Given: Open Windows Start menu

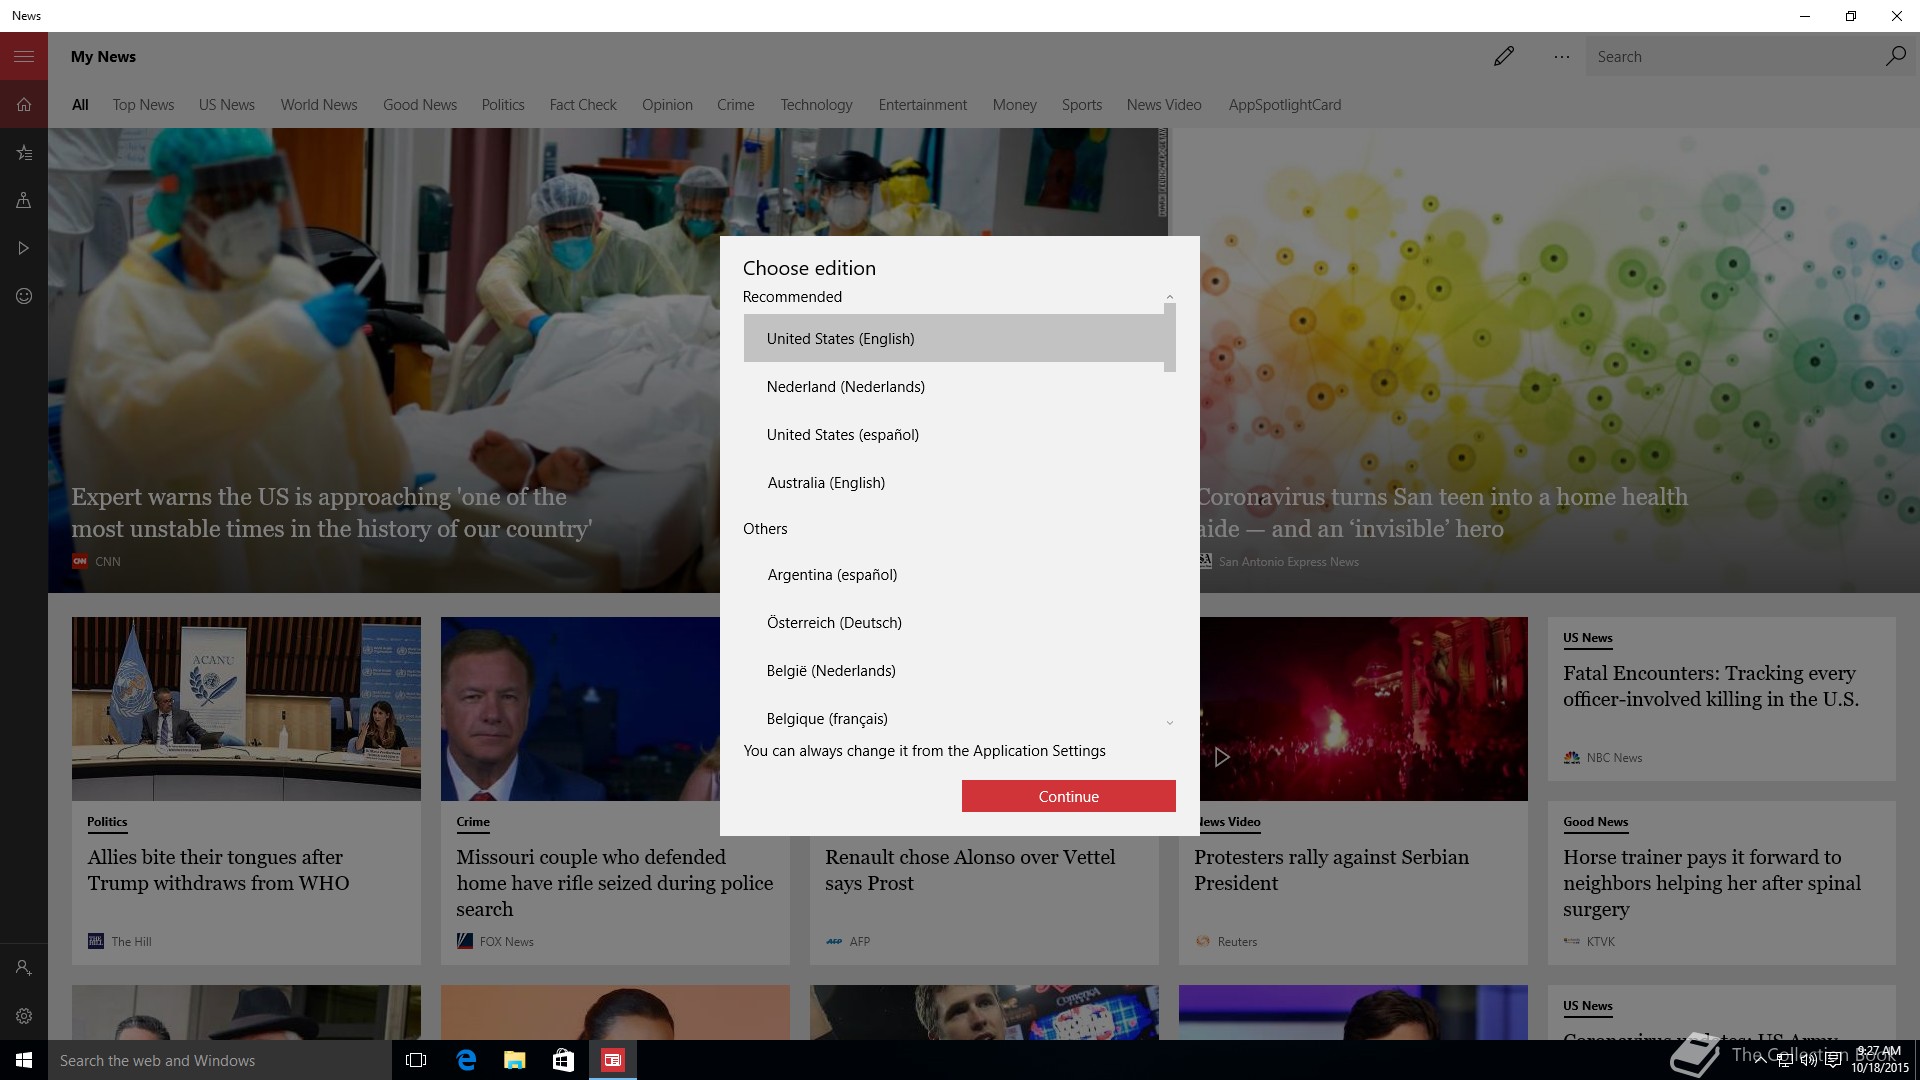Looking at the screenshot, I should pos(24,1060).
